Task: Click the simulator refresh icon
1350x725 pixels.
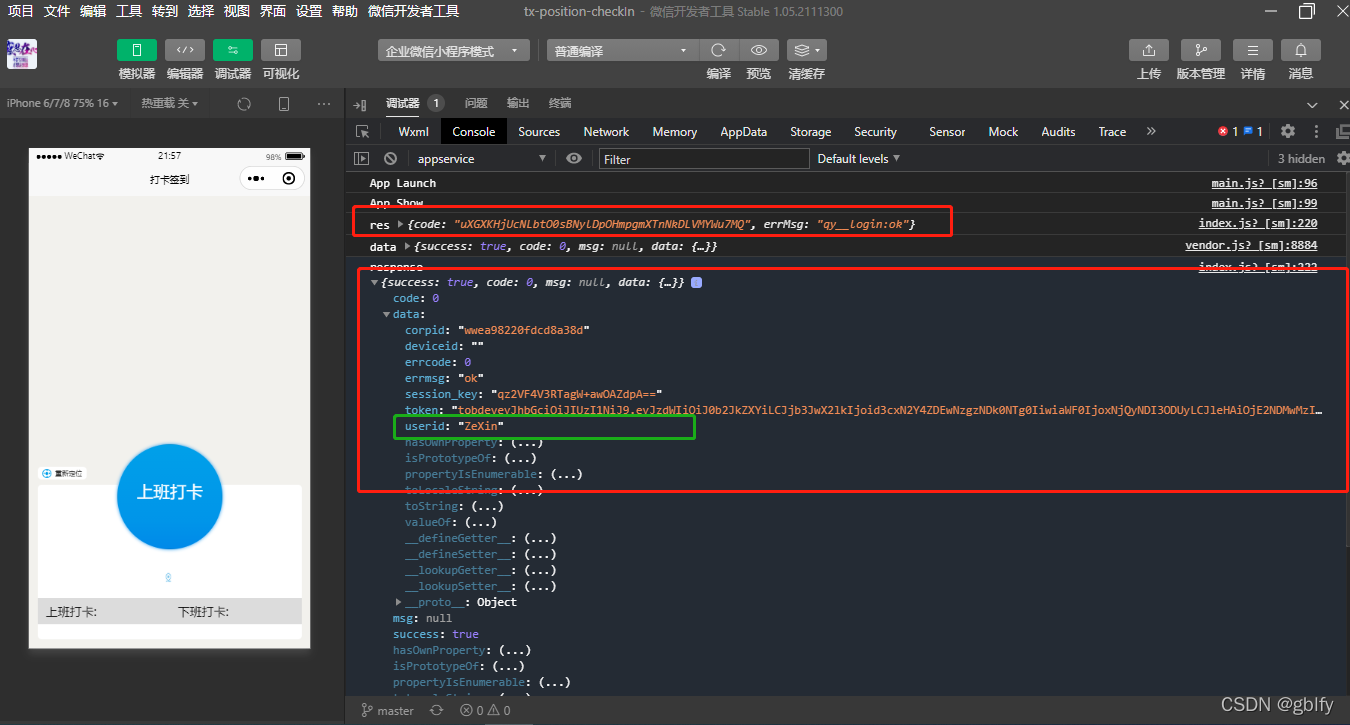Action: click(244, 103)
